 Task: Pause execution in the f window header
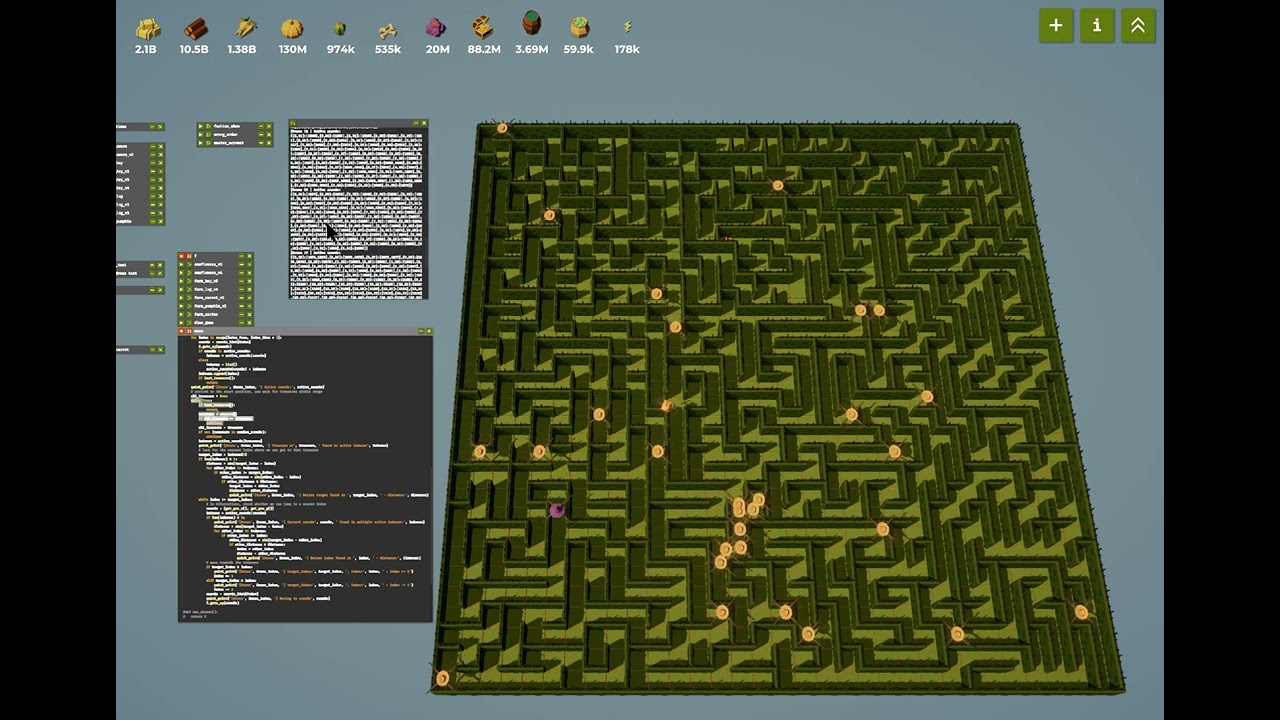click(189, 256)
